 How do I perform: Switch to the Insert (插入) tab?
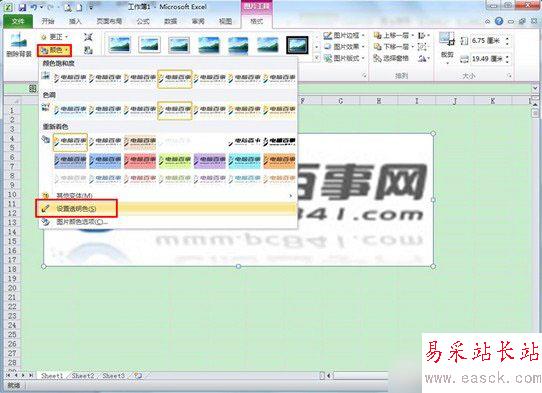click(75, 21)
